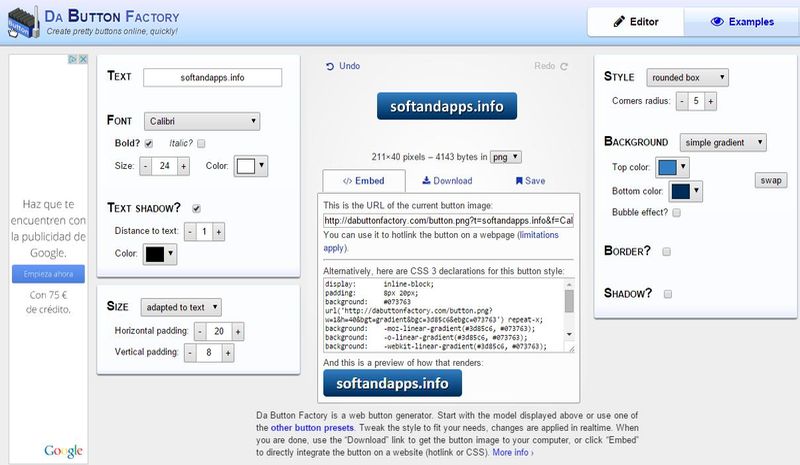Open the Top color picker
The height and width of the screenshot is (465, 800).
click(672, 167)
